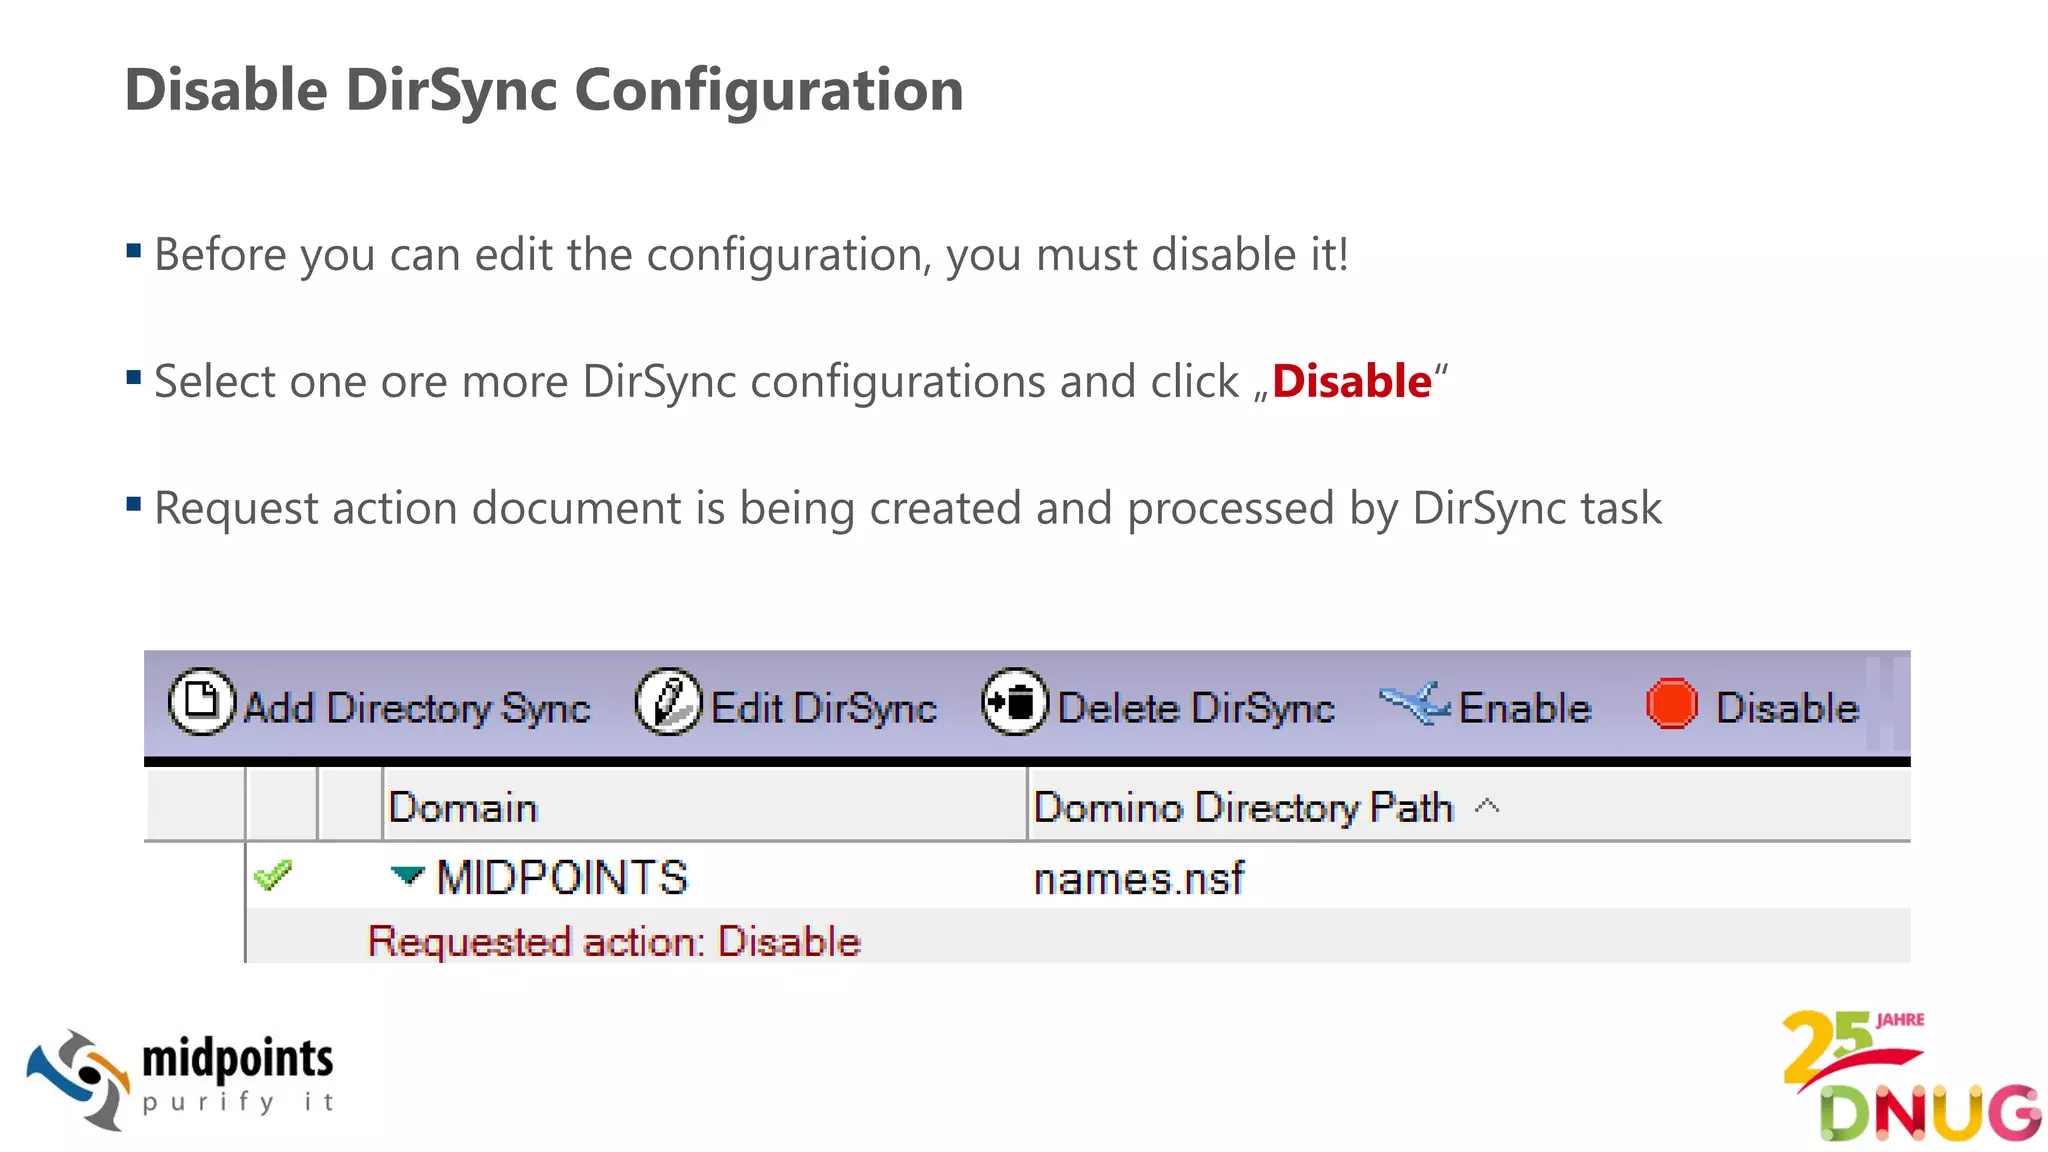Click the Add Directory Sync document icon
The width and height of the screenshot is (2048, 1152).
point(201,703)
